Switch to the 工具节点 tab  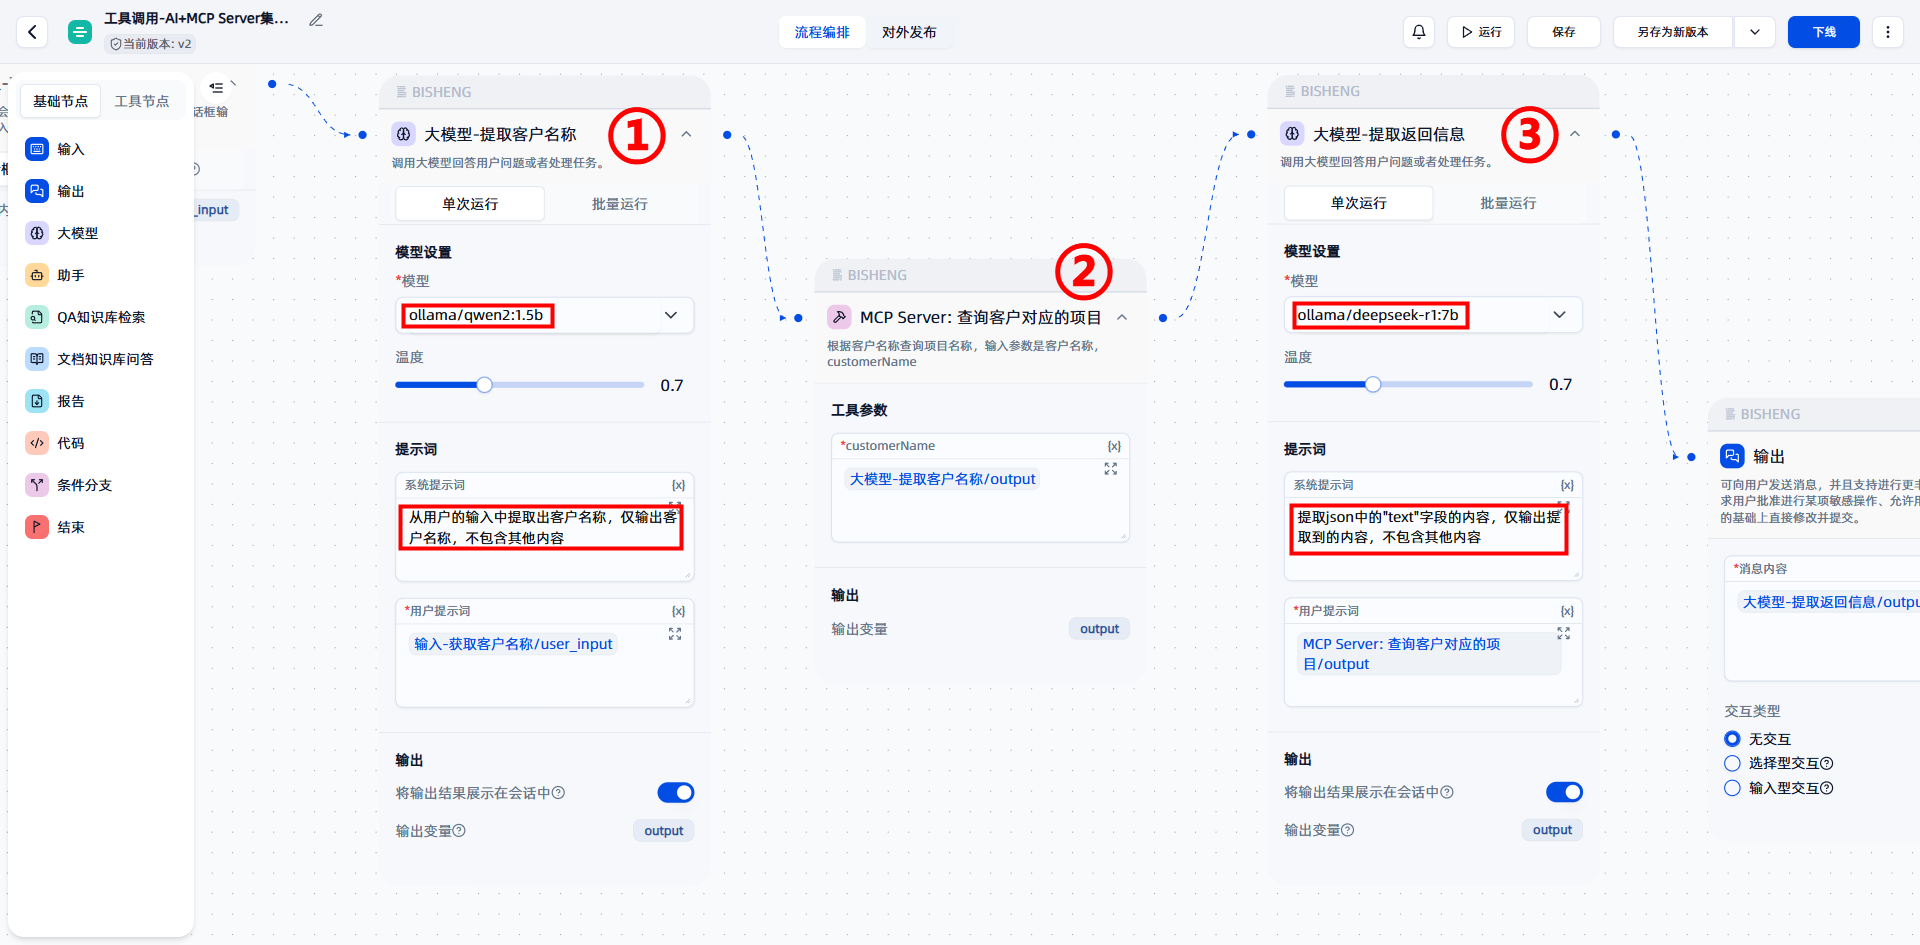point(141,101)
